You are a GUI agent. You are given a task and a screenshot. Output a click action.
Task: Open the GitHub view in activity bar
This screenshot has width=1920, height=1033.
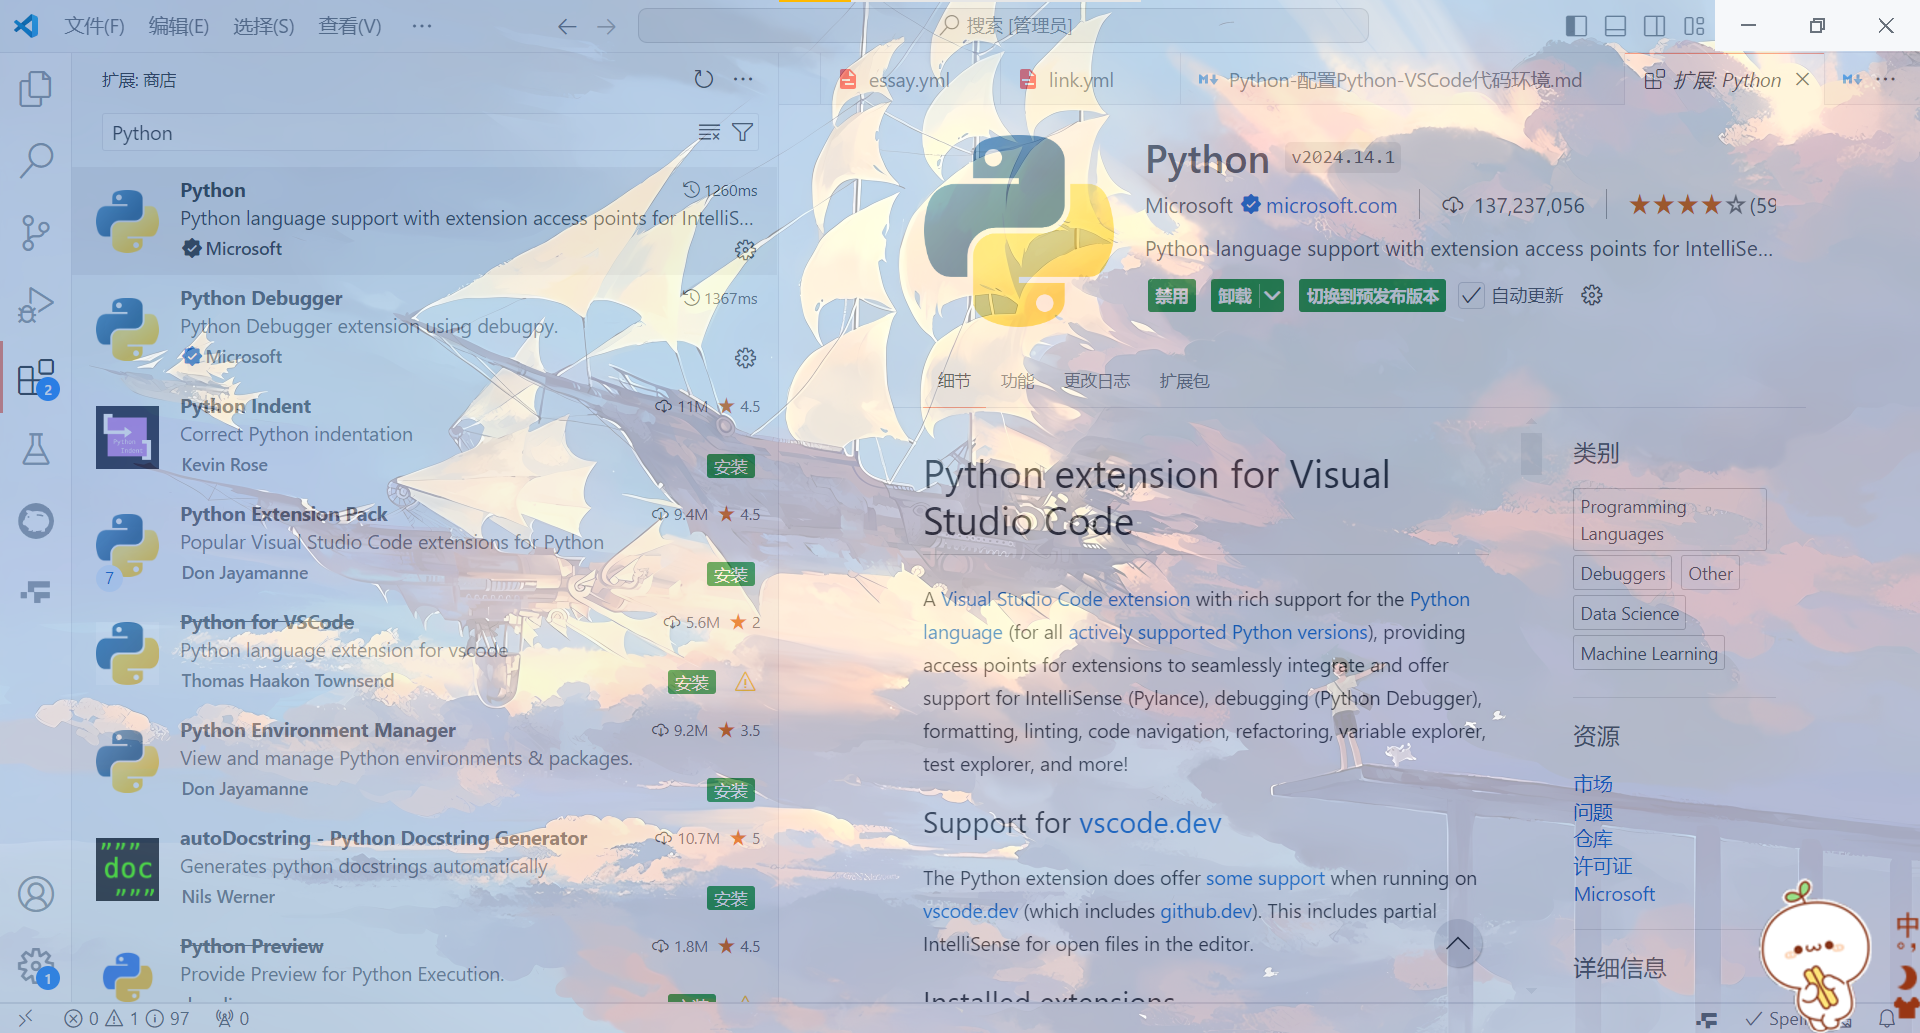[36, 521]
